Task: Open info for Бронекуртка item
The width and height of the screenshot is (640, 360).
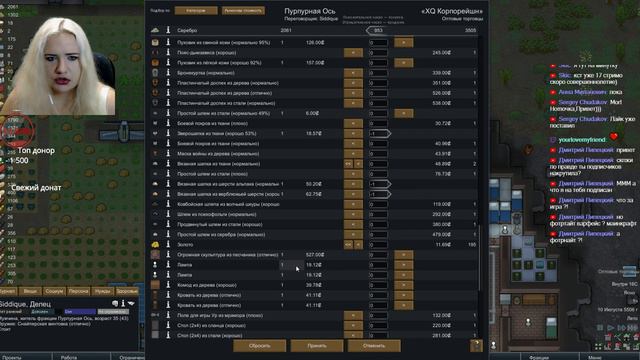Action: click(x=168, y=73)
